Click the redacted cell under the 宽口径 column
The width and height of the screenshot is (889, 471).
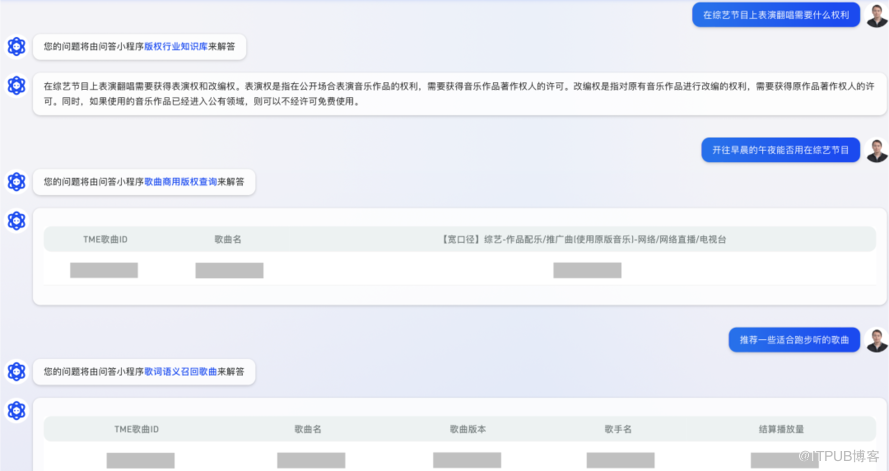(x=587, y=270)
